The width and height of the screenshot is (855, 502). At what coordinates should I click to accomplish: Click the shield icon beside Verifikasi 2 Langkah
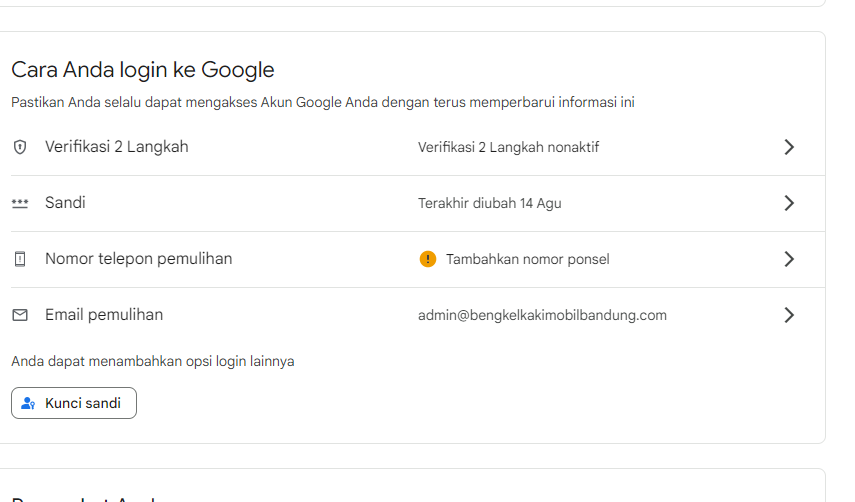(20, 147)
